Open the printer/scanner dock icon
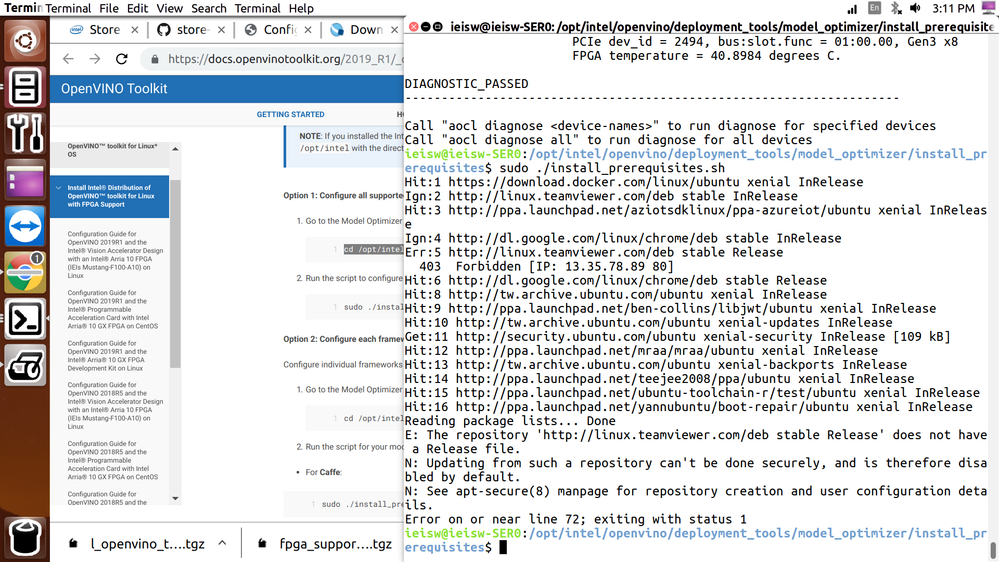 tap(25, 366)
